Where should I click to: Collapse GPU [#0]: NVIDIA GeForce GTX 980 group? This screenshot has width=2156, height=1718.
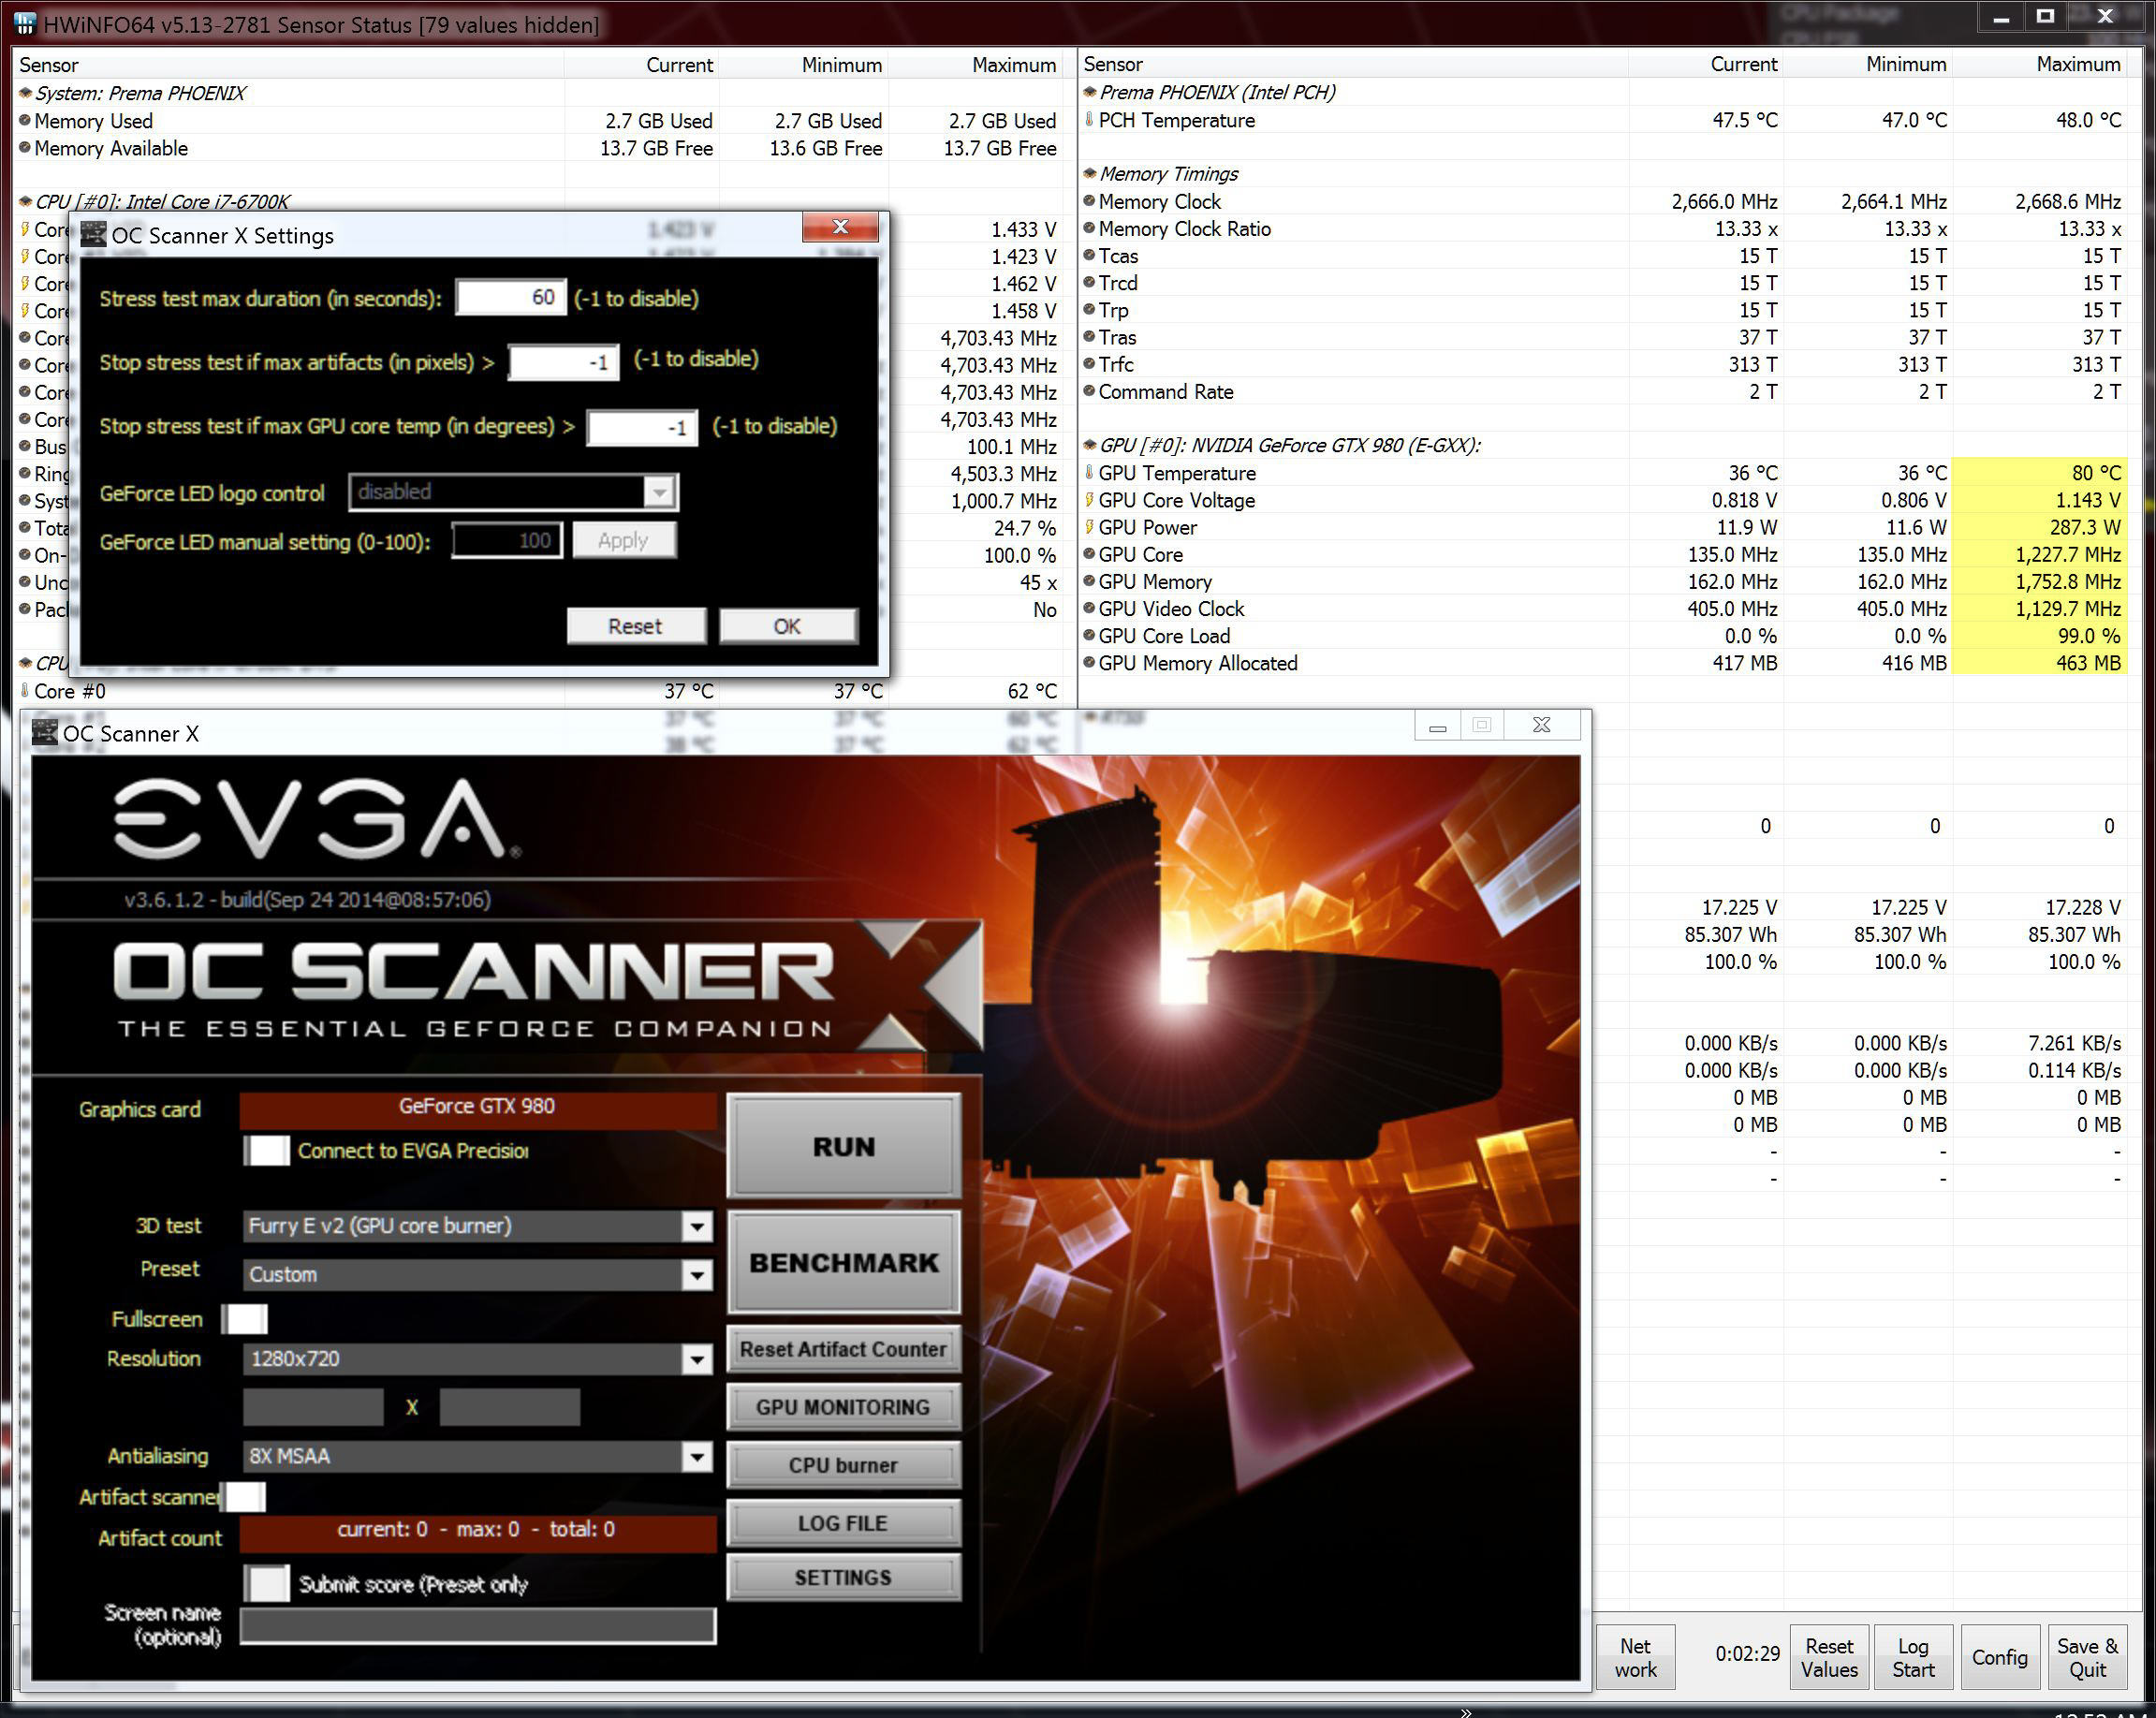pos(1089,445)
